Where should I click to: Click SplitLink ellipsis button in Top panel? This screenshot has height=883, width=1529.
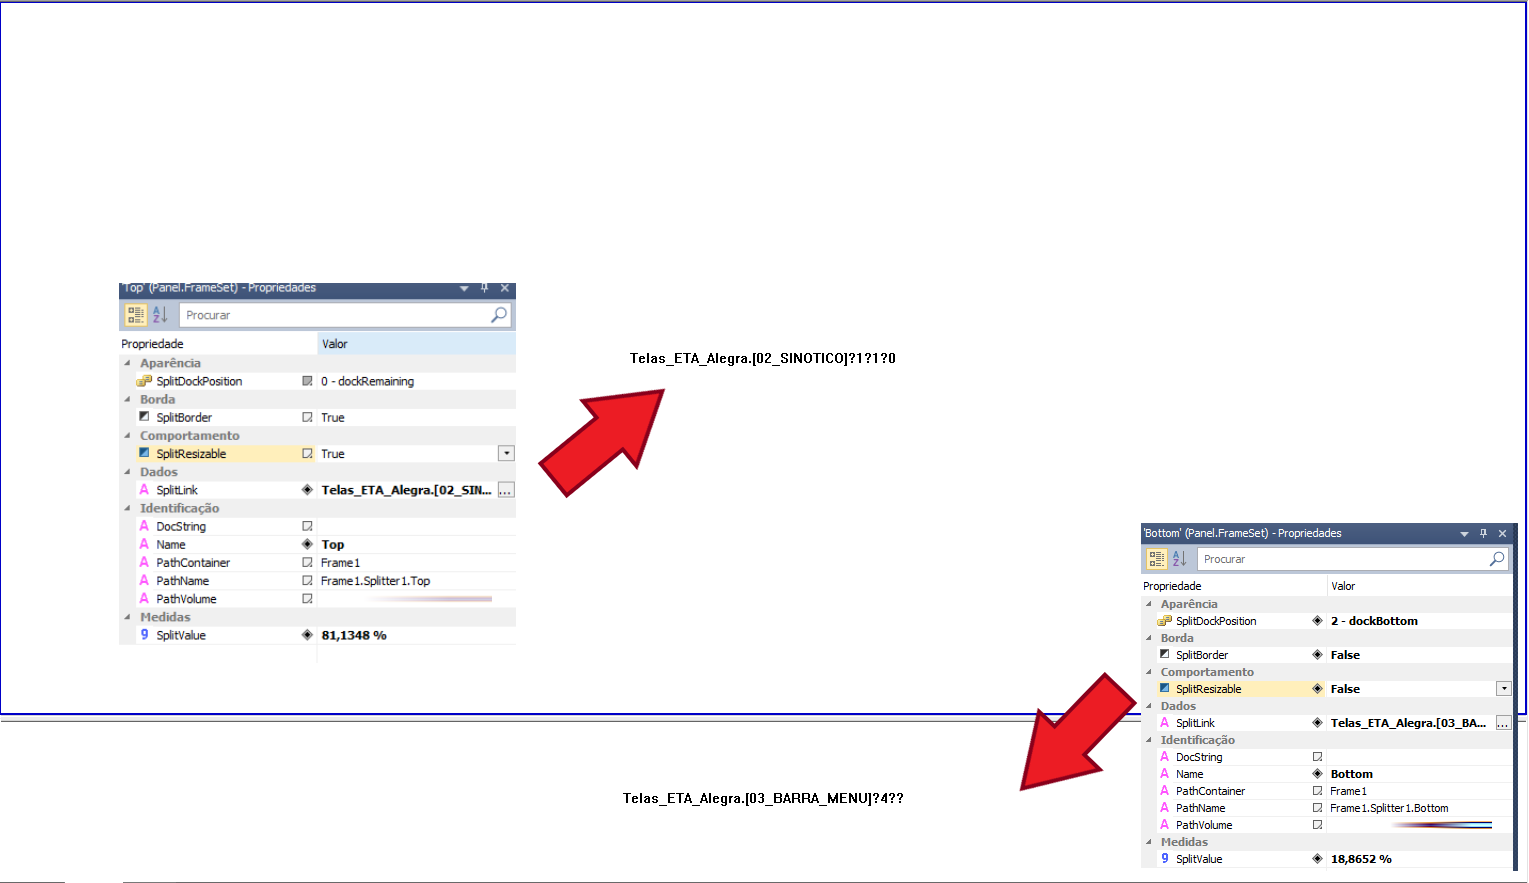tap(506, 490)
